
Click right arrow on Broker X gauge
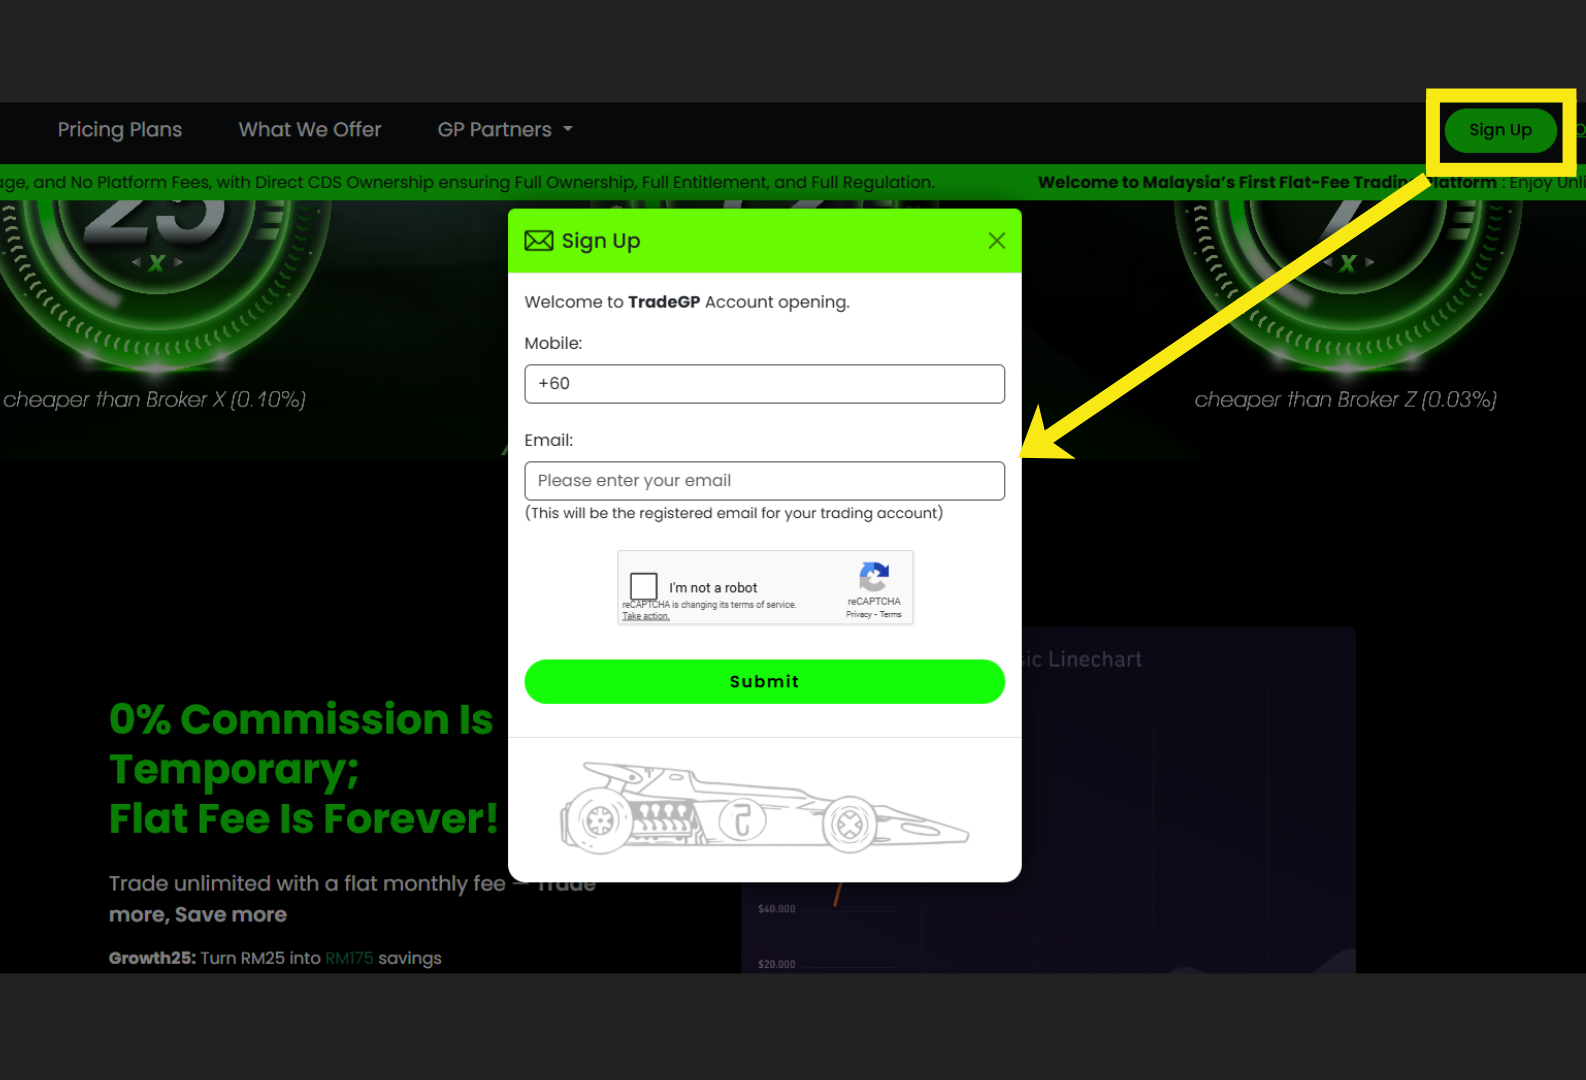179,263
